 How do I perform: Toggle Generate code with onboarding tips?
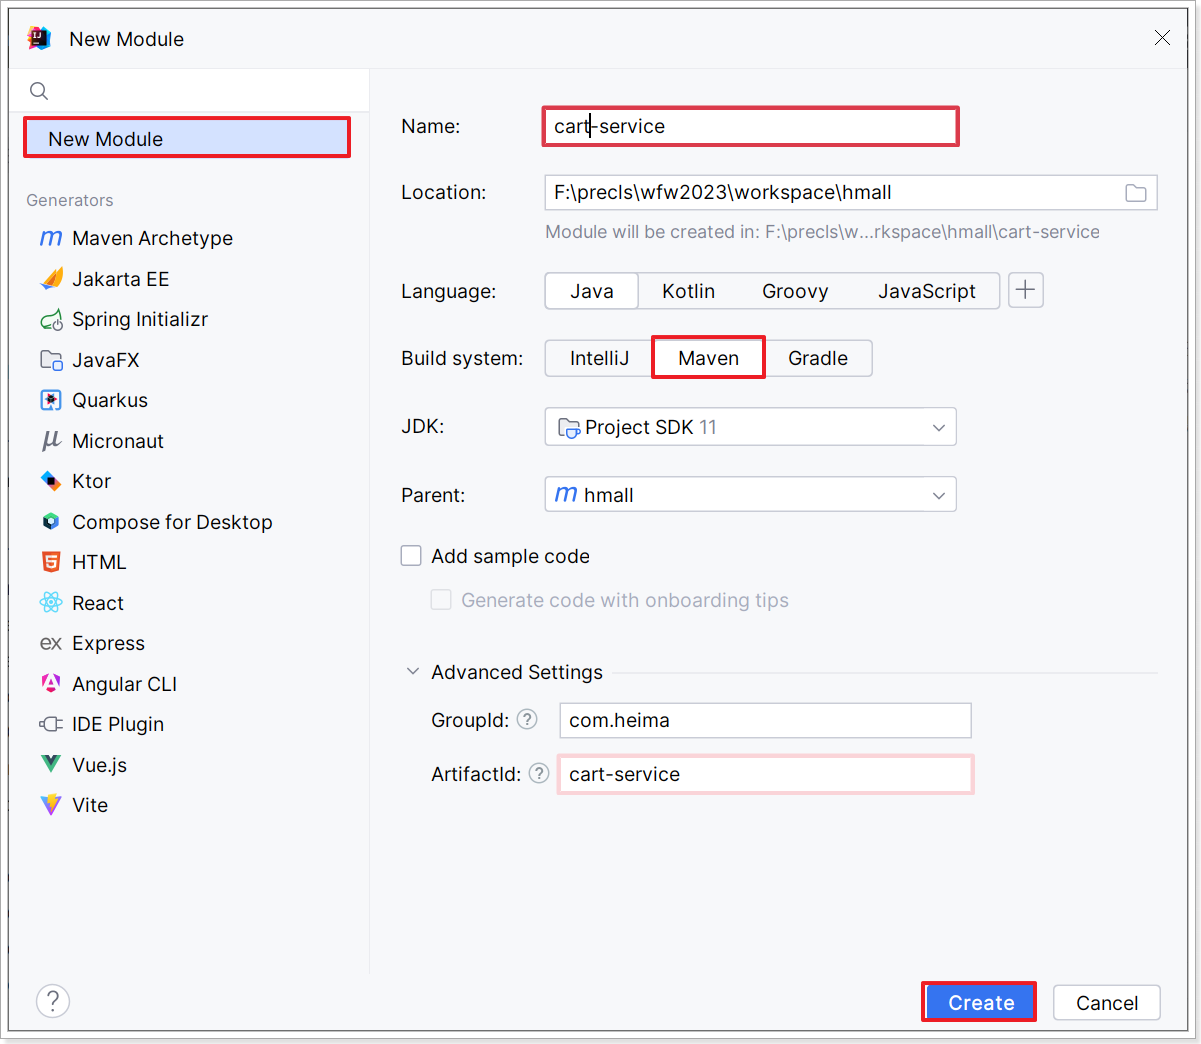[441, 600]
